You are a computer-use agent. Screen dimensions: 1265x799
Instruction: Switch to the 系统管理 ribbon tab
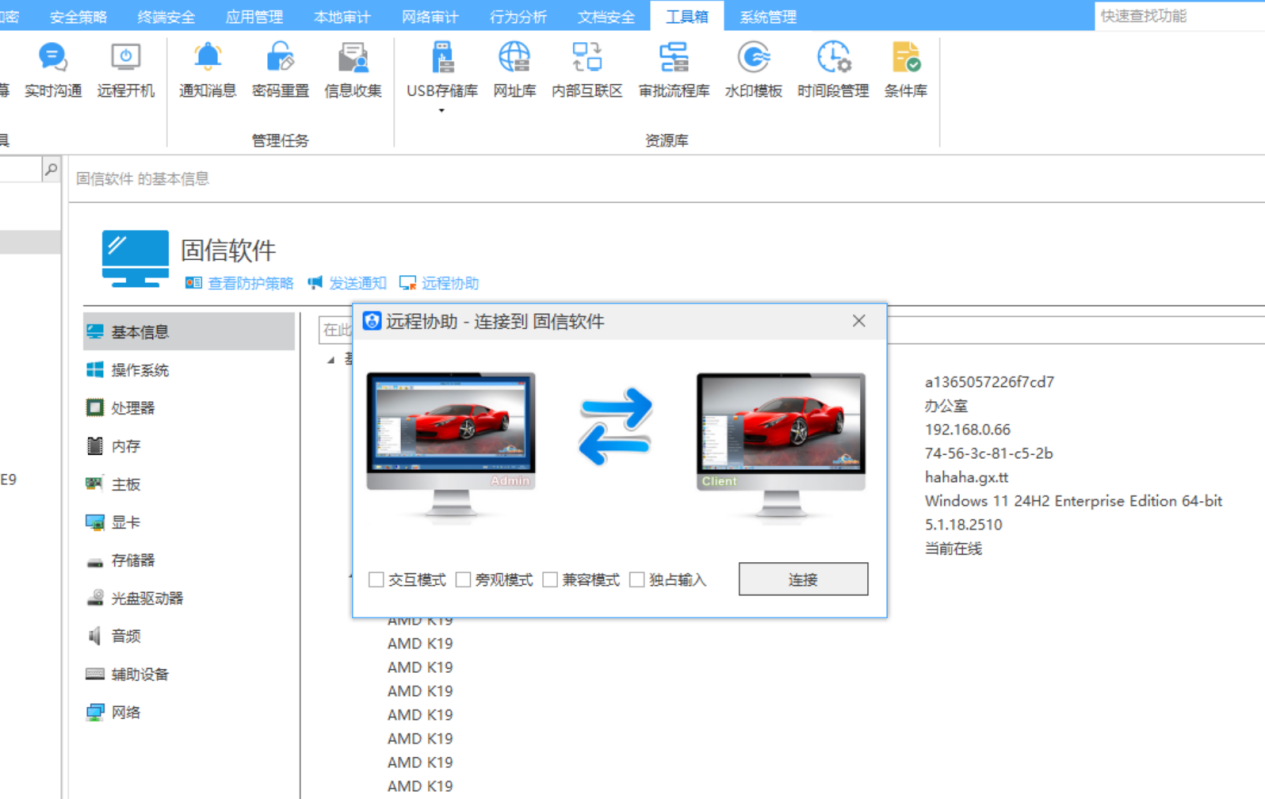(766, 15)
